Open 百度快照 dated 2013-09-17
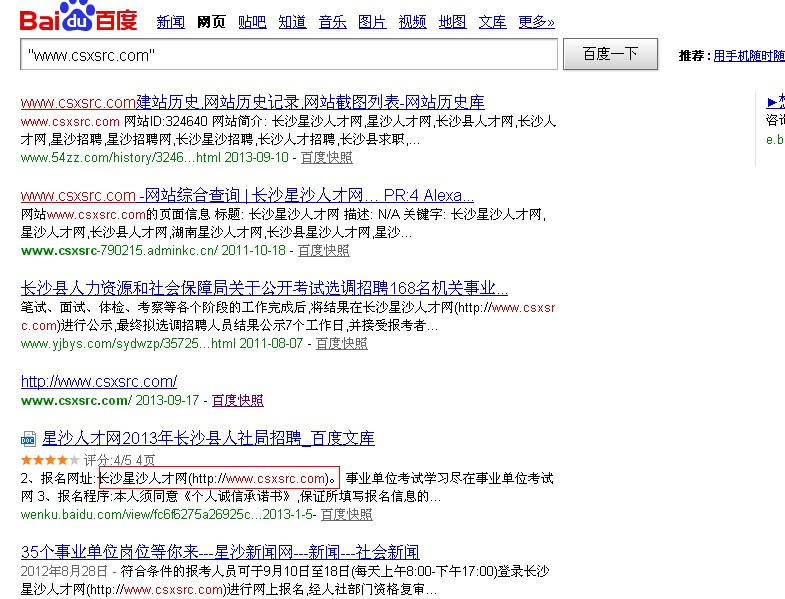This screenshot has height=599, width=785. tap(237, 401)
